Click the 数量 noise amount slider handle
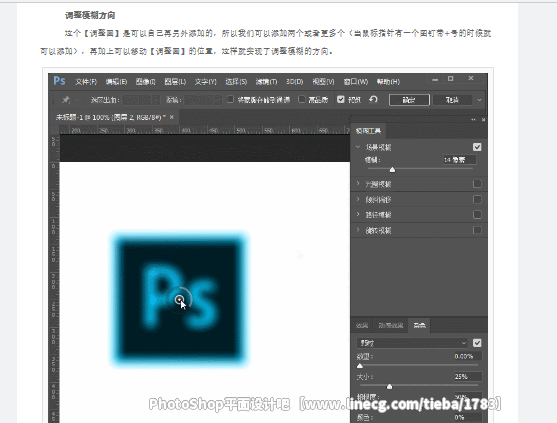This screenshot has height=423, width=557. 360,366
